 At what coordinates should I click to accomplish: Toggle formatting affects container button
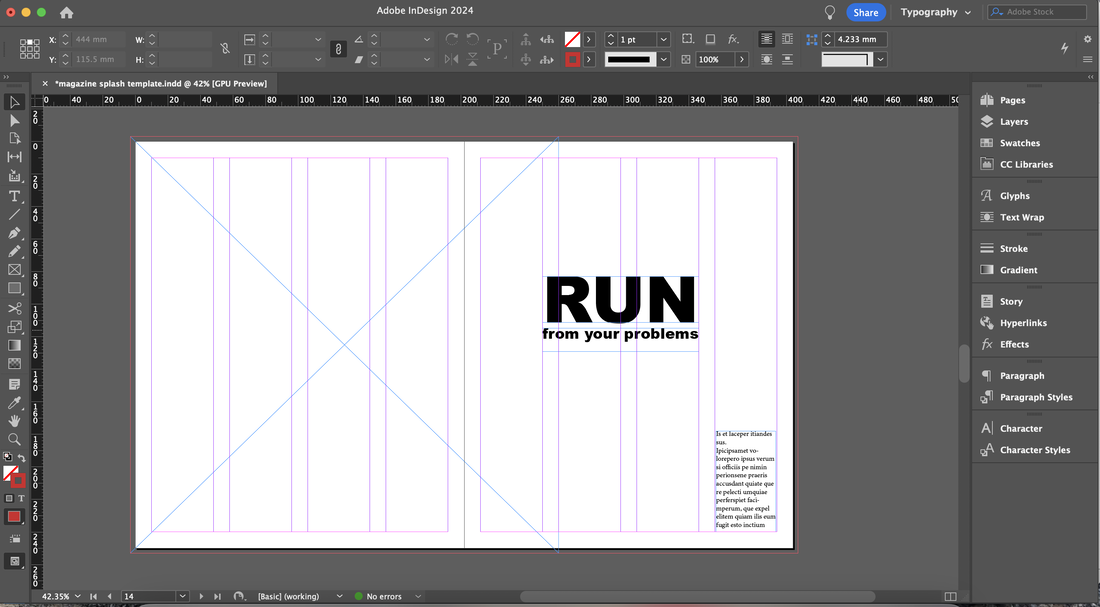[9, 498]
